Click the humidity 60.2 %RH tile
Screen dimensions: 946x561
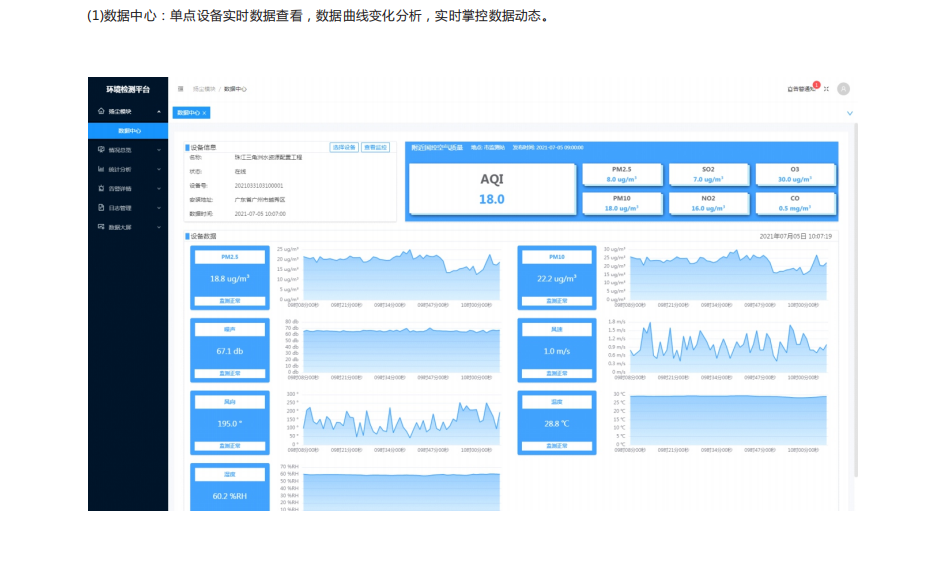pos(230,487)
